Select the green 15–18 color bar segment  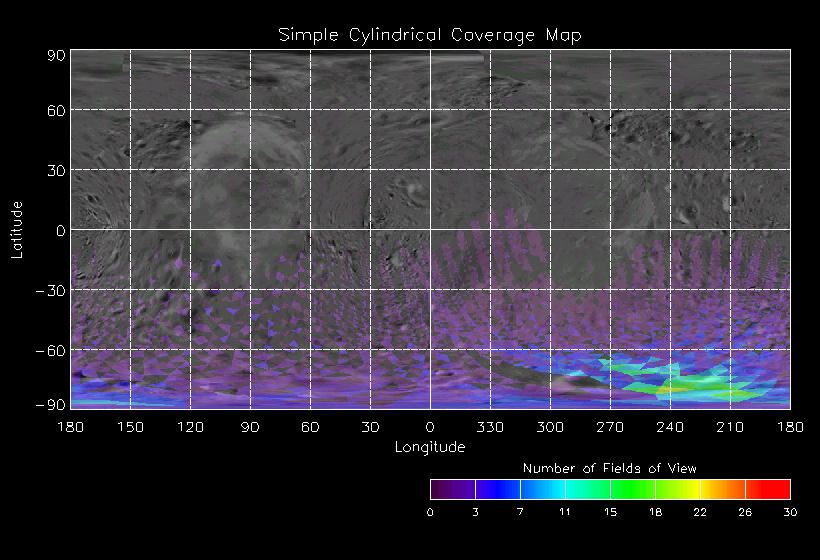point(633,489)
